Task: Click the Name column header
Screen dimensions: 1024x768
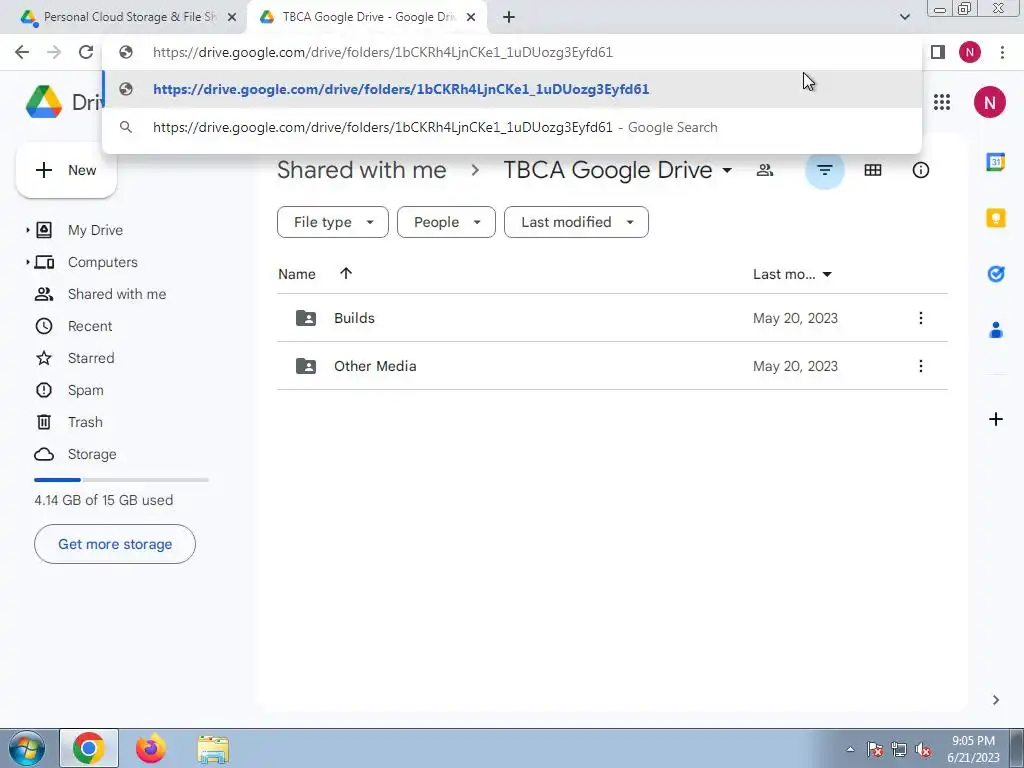Action: pyautogui.click(x=296, y=274)
